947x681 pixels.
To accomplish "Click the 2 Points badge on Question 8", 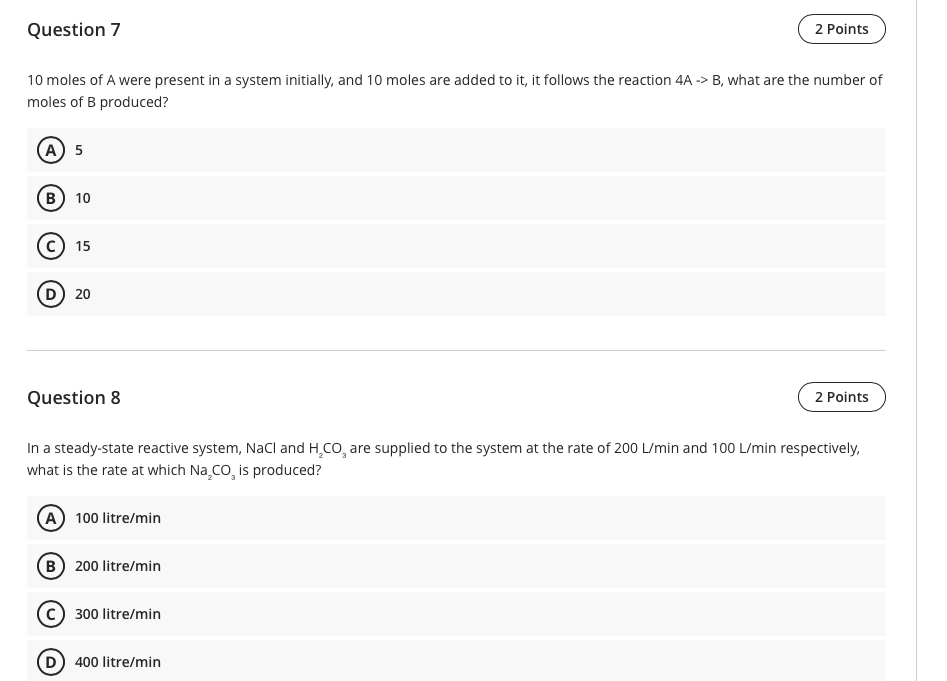I will (x=841, y=397).
